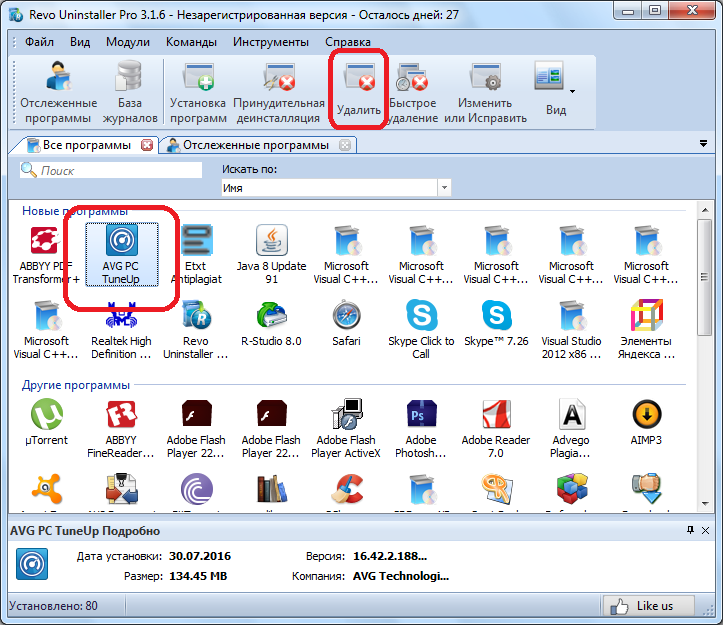Select AVG PC TuneUp program icon
723x625 pixels.
121,255
